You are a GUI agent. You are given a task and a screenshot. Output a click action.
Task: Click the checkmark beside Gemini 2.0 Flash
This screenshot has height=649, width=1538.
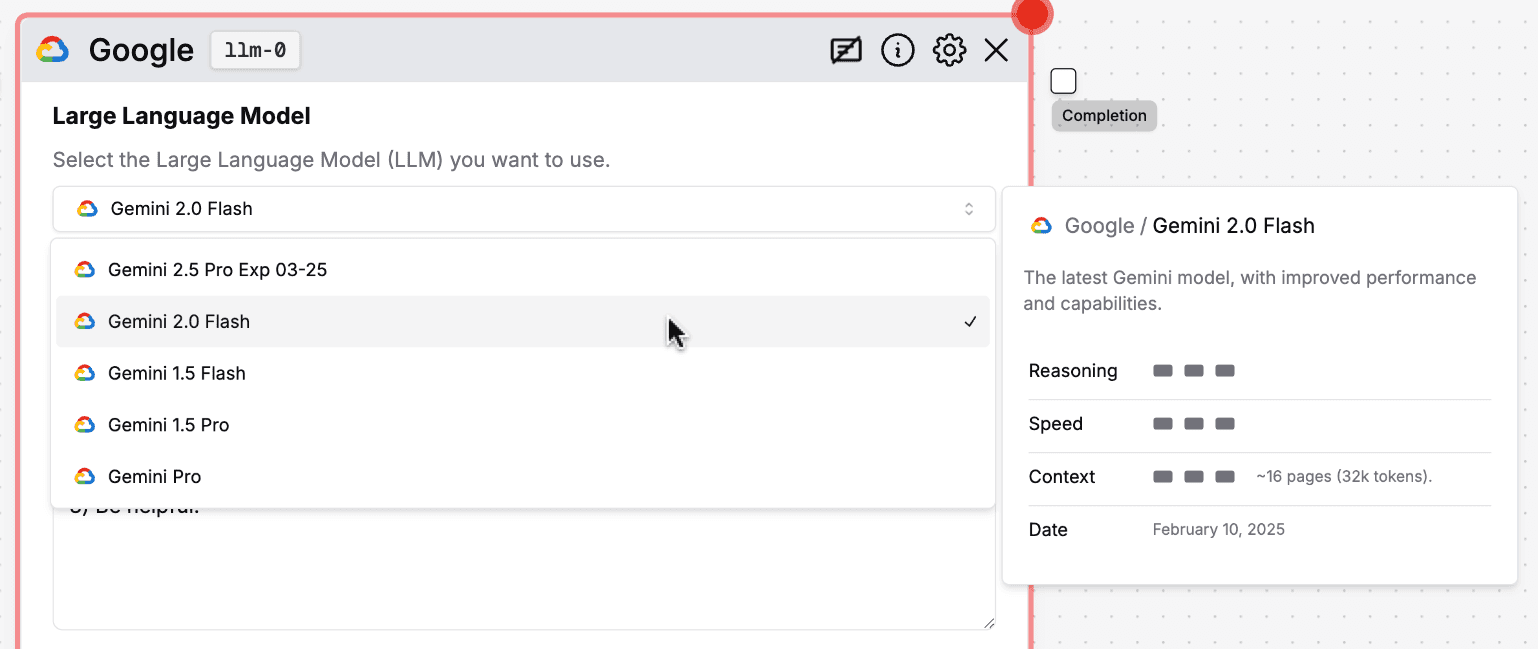[x=970, y=322]
